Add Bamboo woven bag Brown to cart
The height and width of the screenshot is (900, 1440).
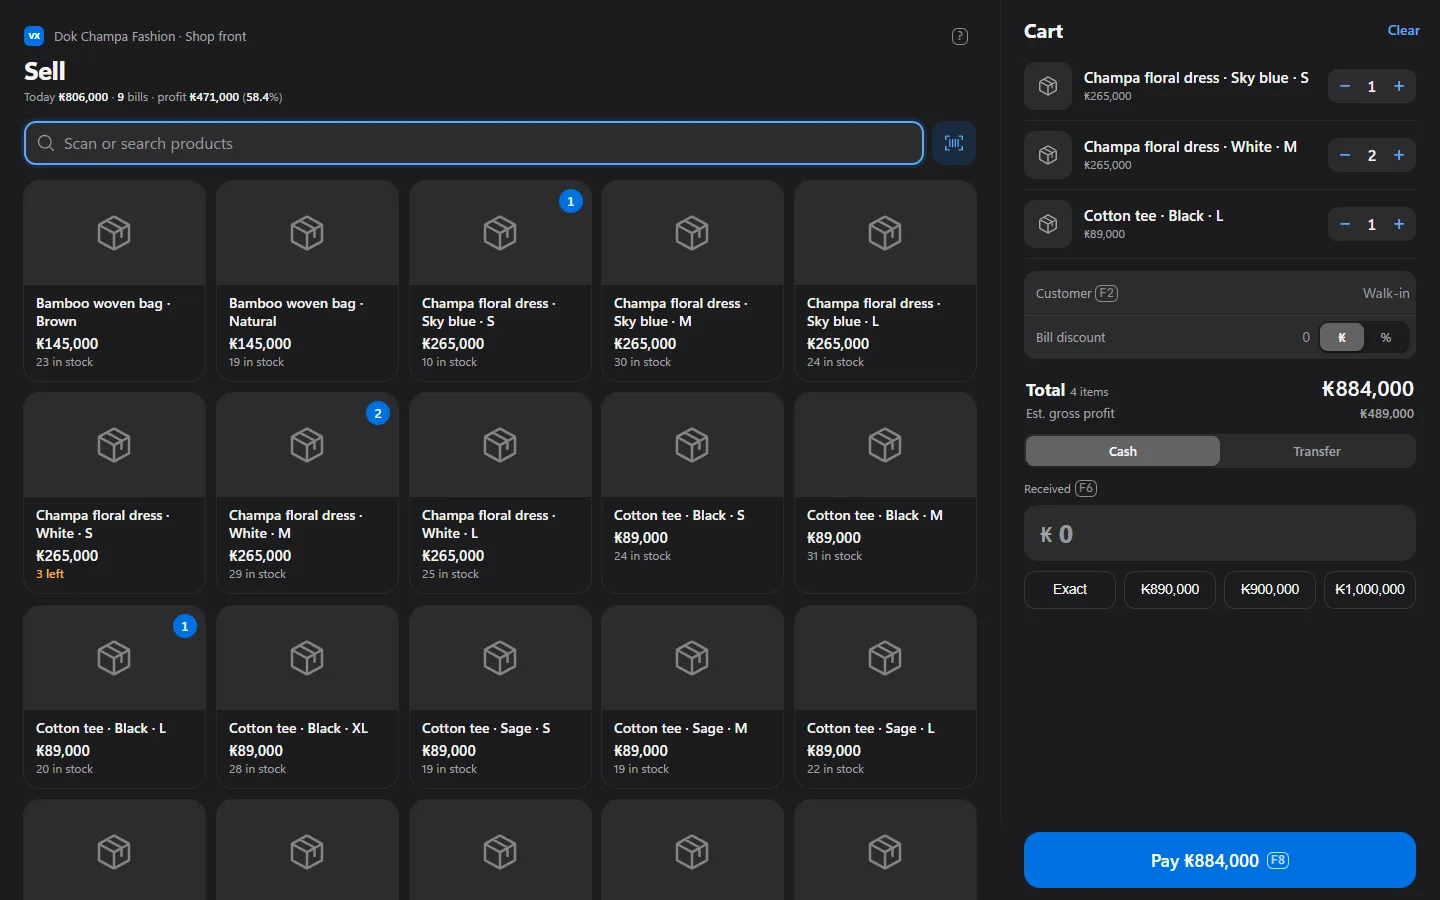[114, 281]
